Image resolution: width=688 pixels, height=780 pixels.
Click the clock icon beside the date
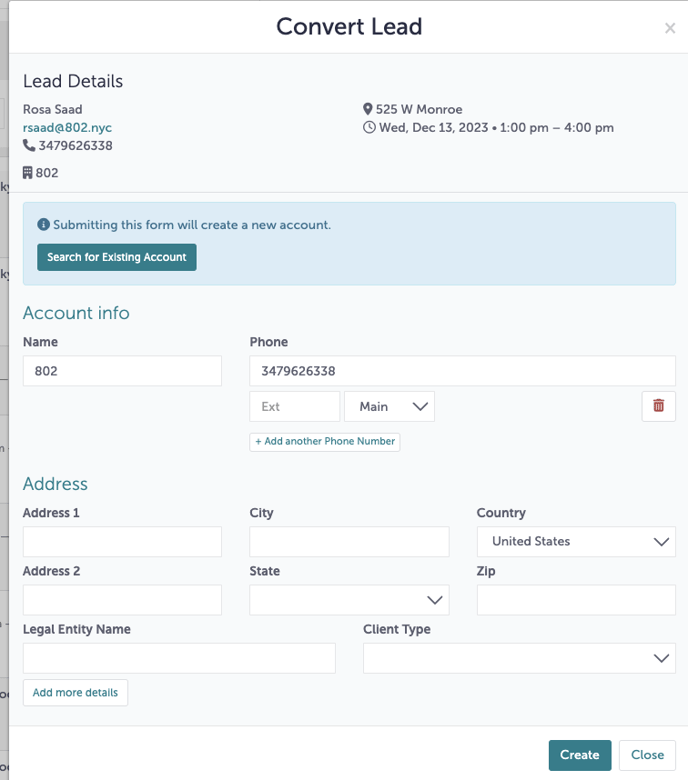pyautogui.click(x=369, y=128)
